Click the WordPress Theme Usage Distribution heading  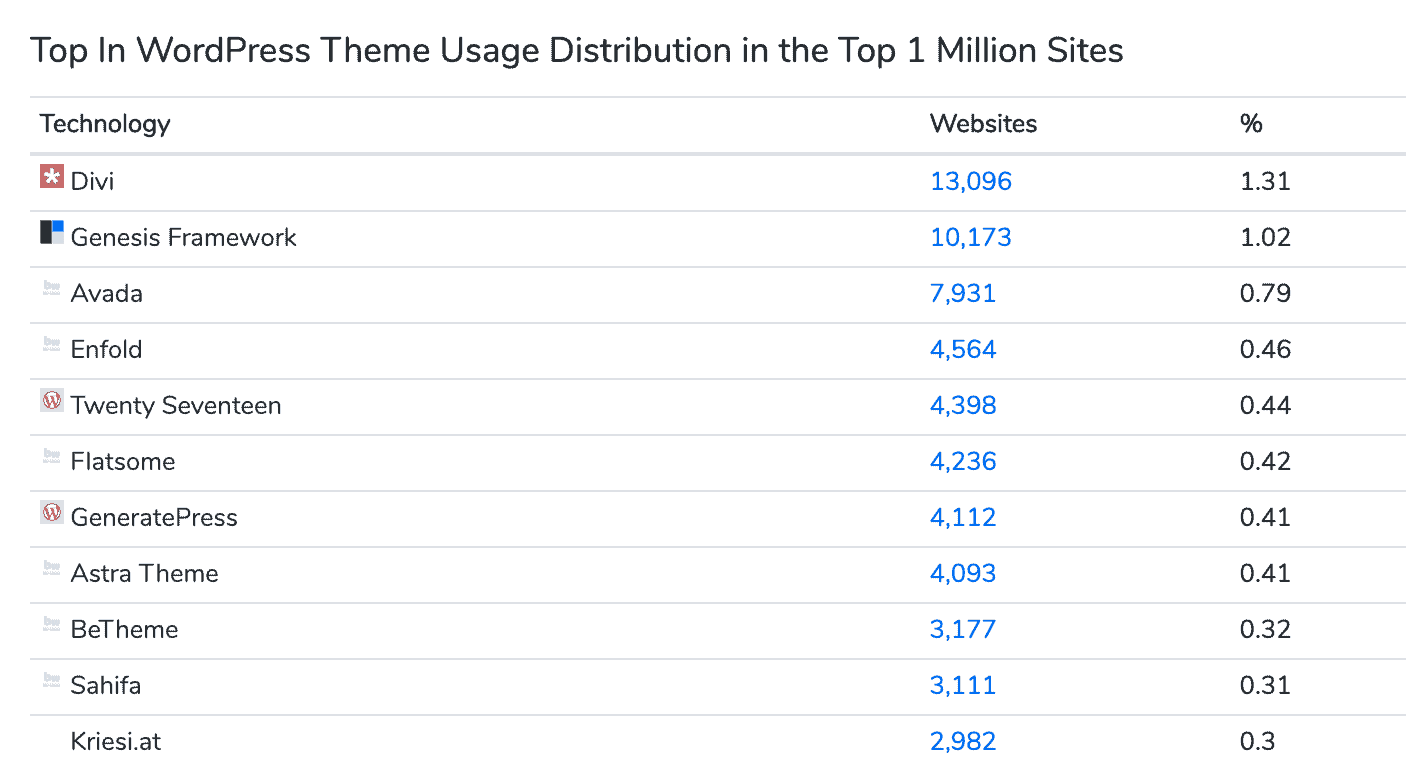point(578,50)
